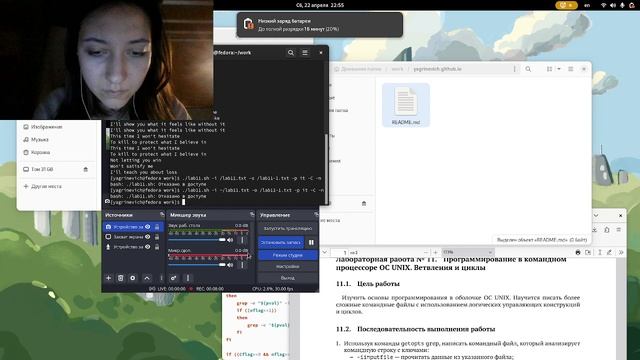Select the draw pen tool in PDF viewer

point(609,252)
